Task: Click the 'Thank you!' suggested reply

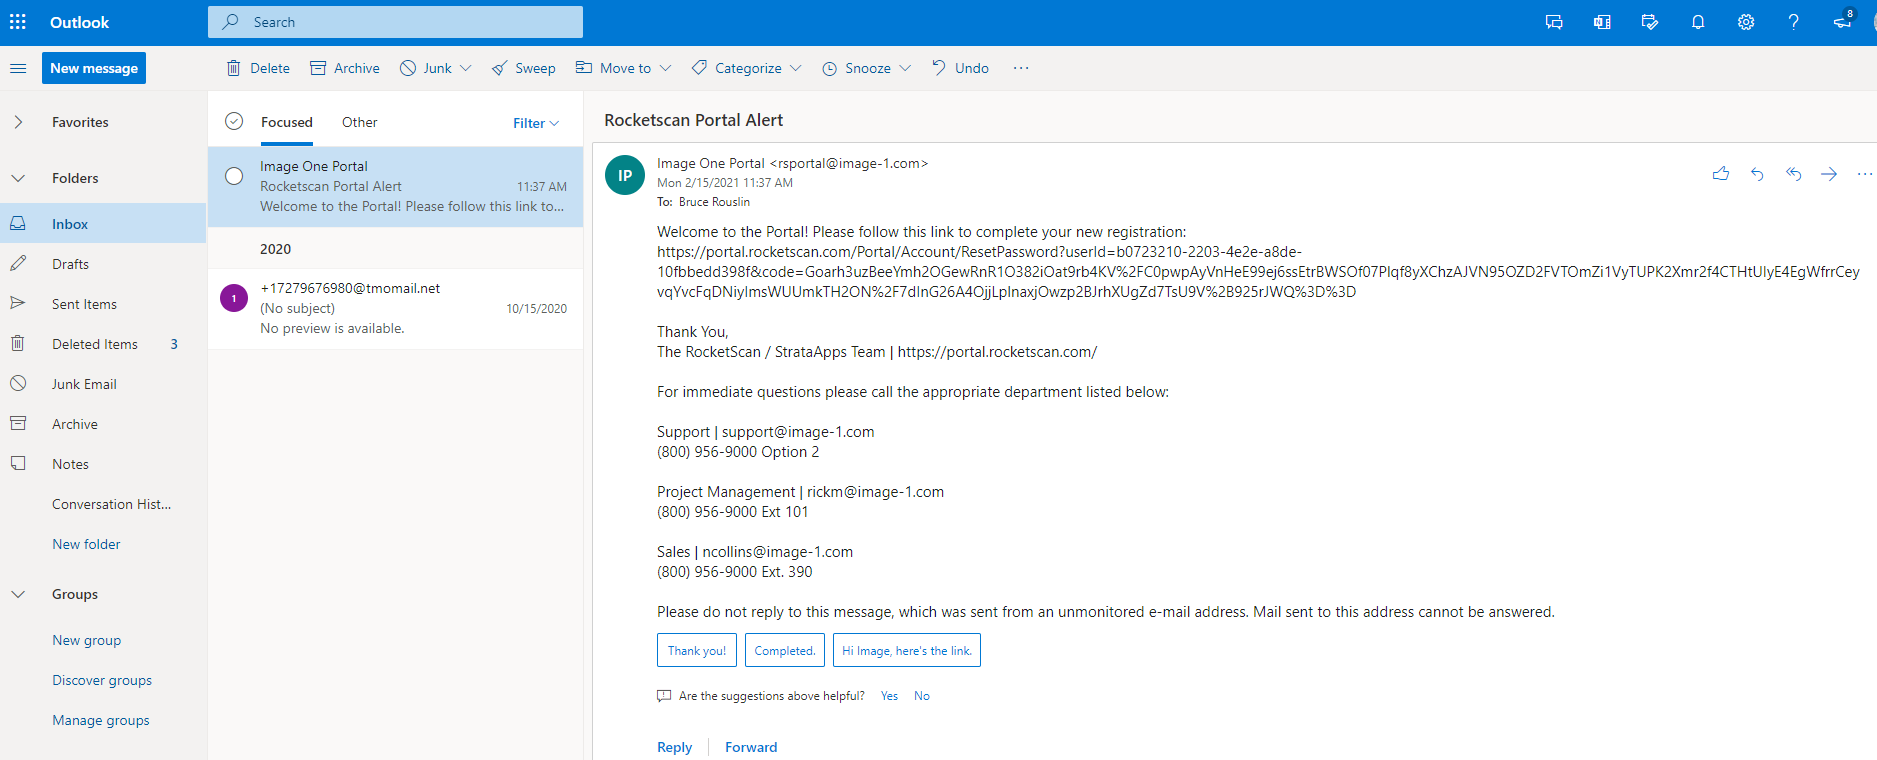Action: (697, 650)
